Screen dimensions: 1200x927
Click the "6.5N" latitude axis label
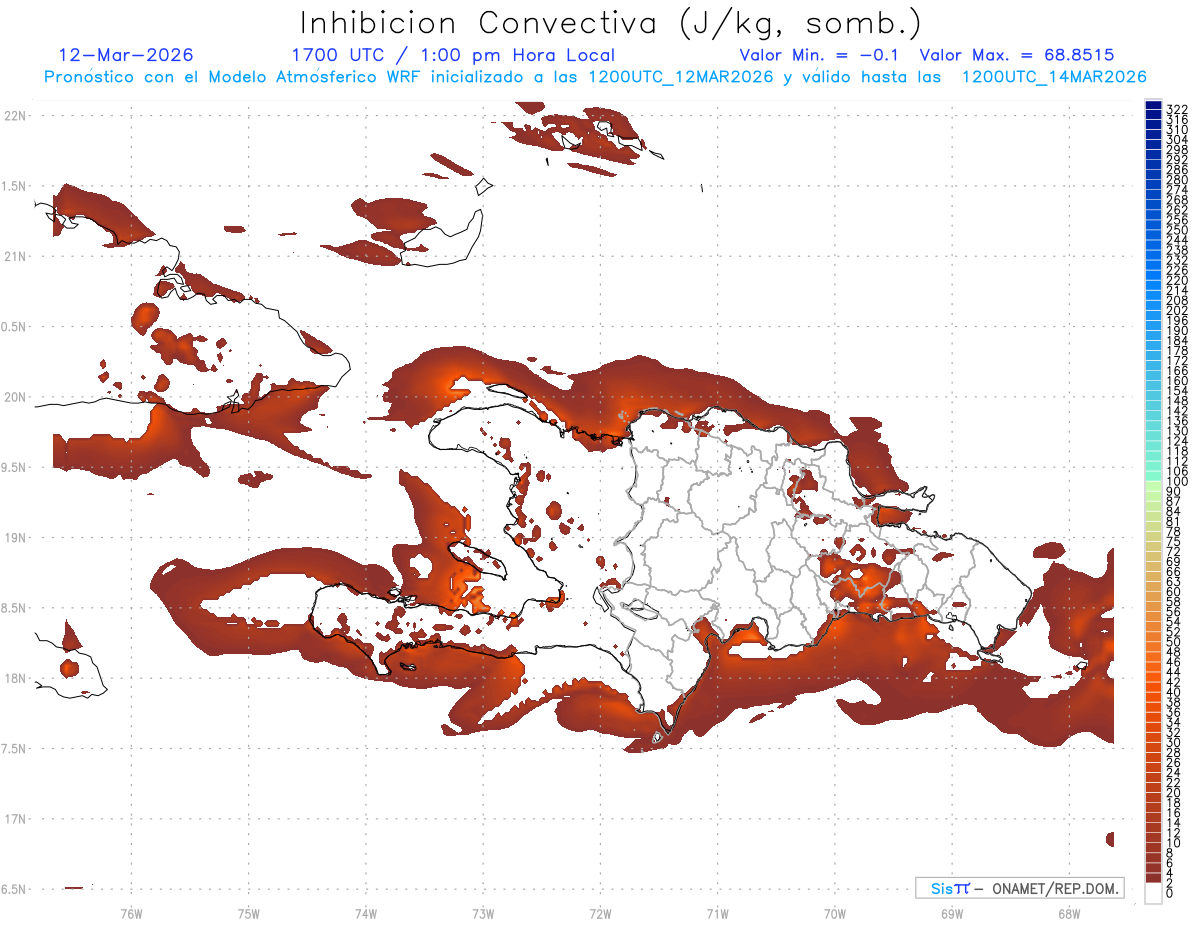click(x=15, y=889)
